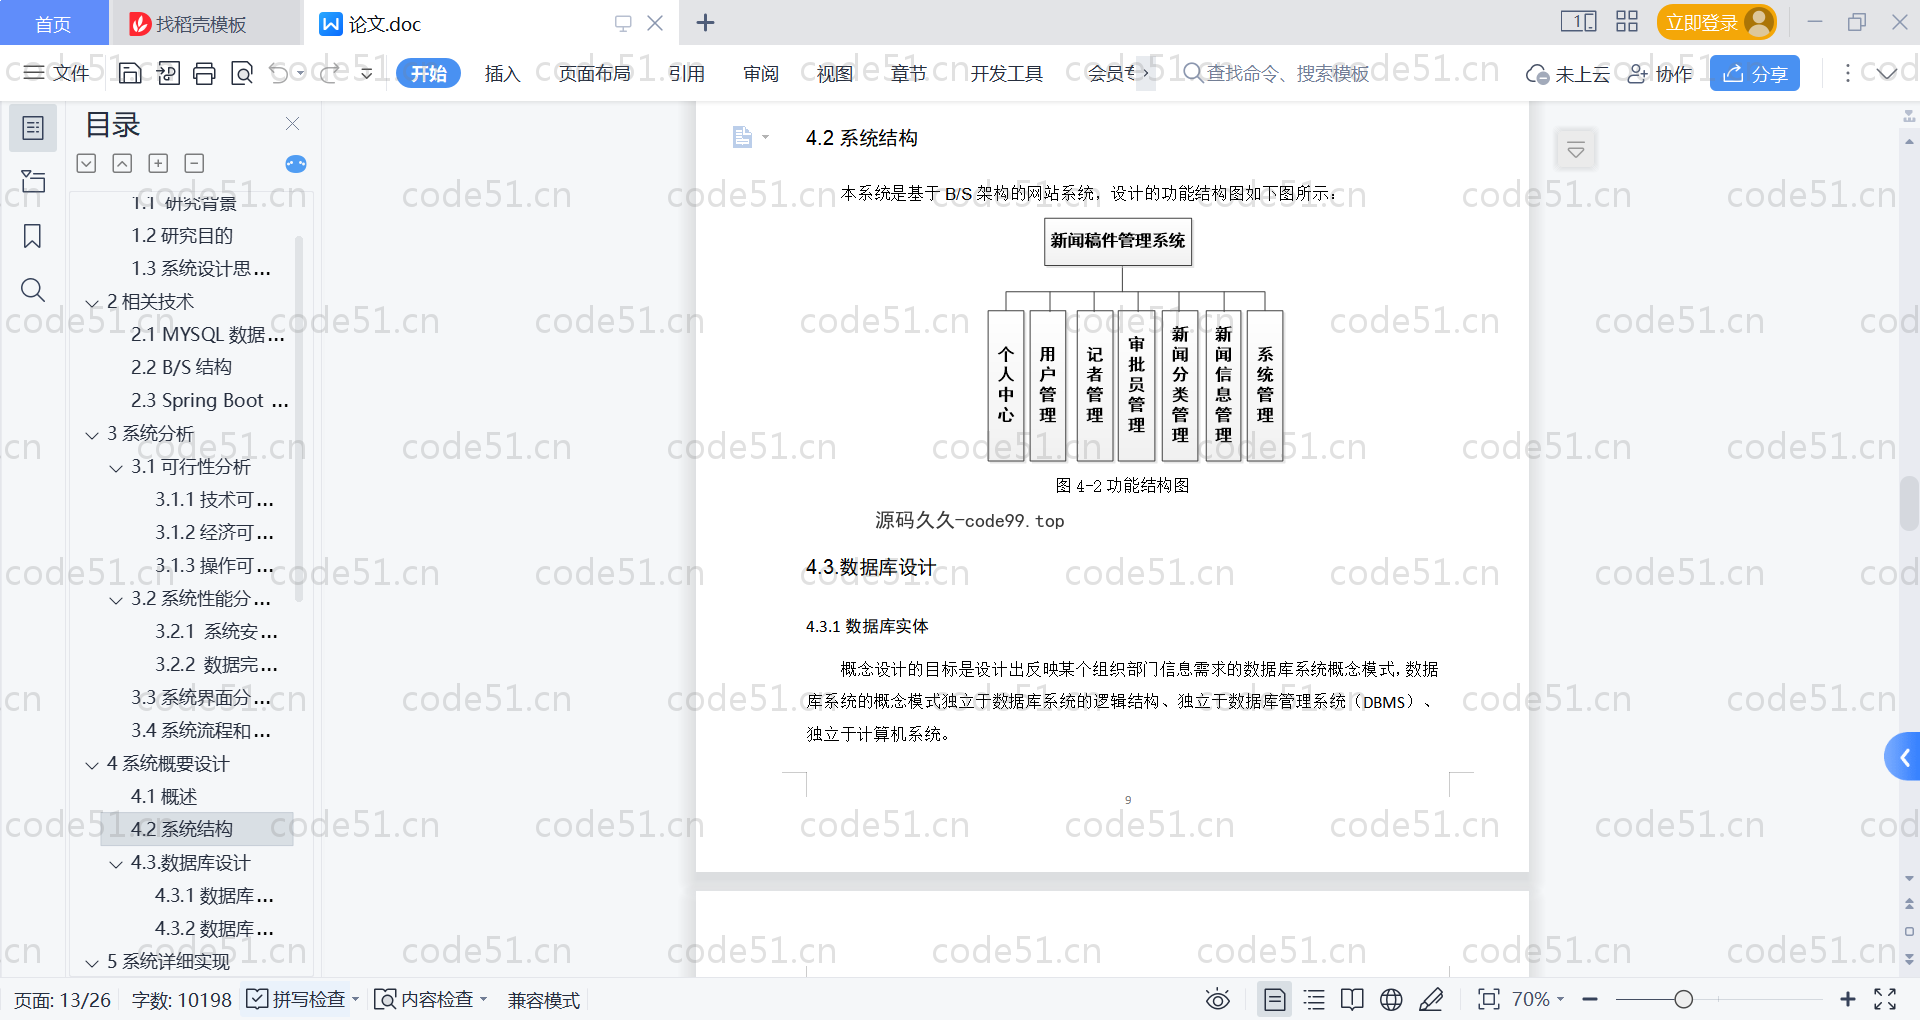Toggle 拼写检查 spell check
This screenshot has height=1020, width=1920.
click(x=296, y=999)
